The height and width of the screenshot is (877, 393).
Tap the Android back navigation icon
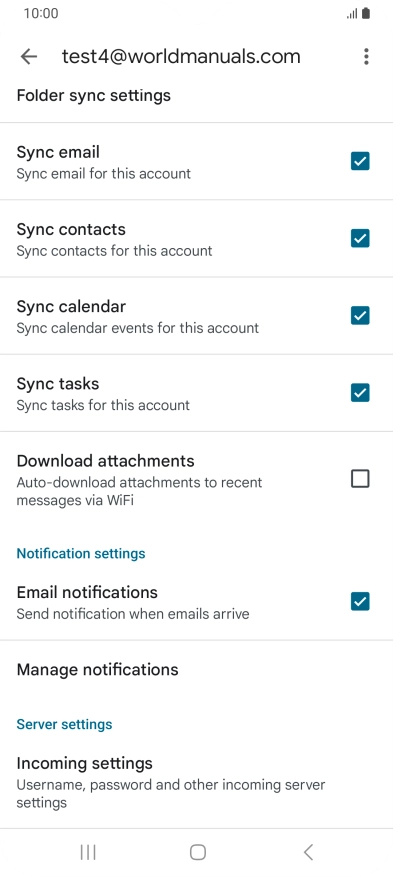308,852
